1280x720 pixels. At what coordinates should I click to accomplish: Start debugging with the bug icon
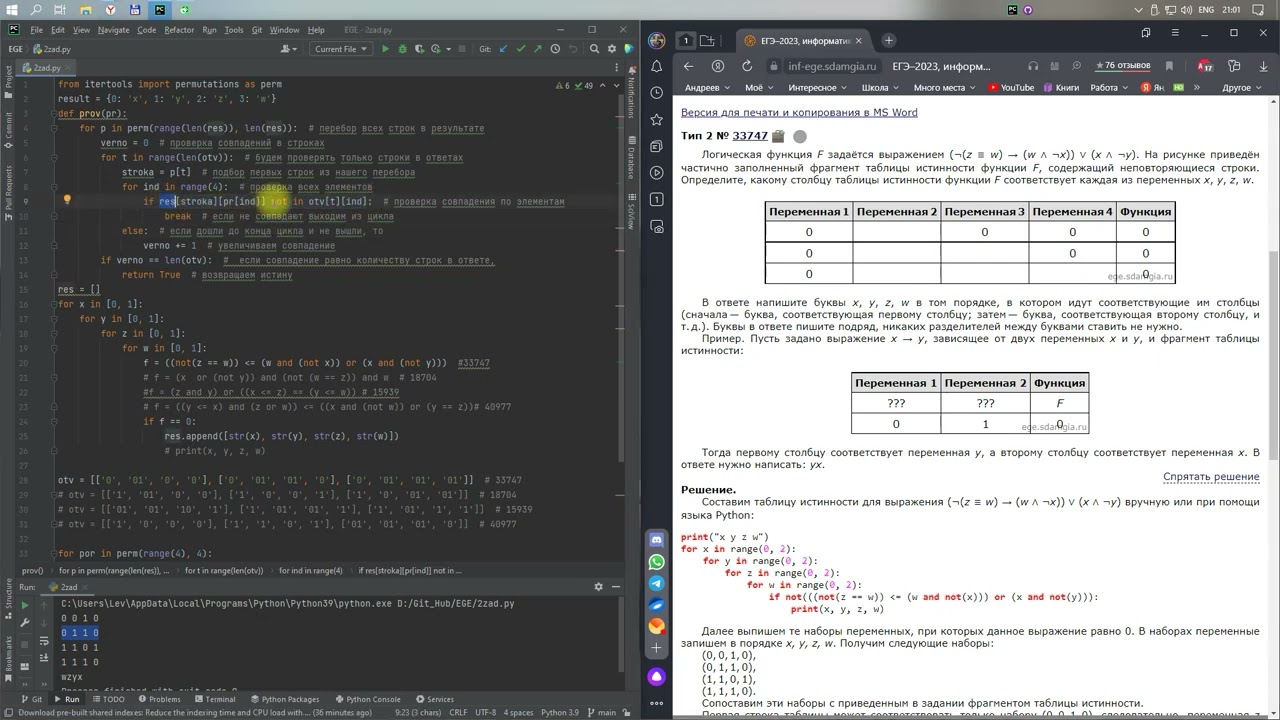tap(402, 48)
